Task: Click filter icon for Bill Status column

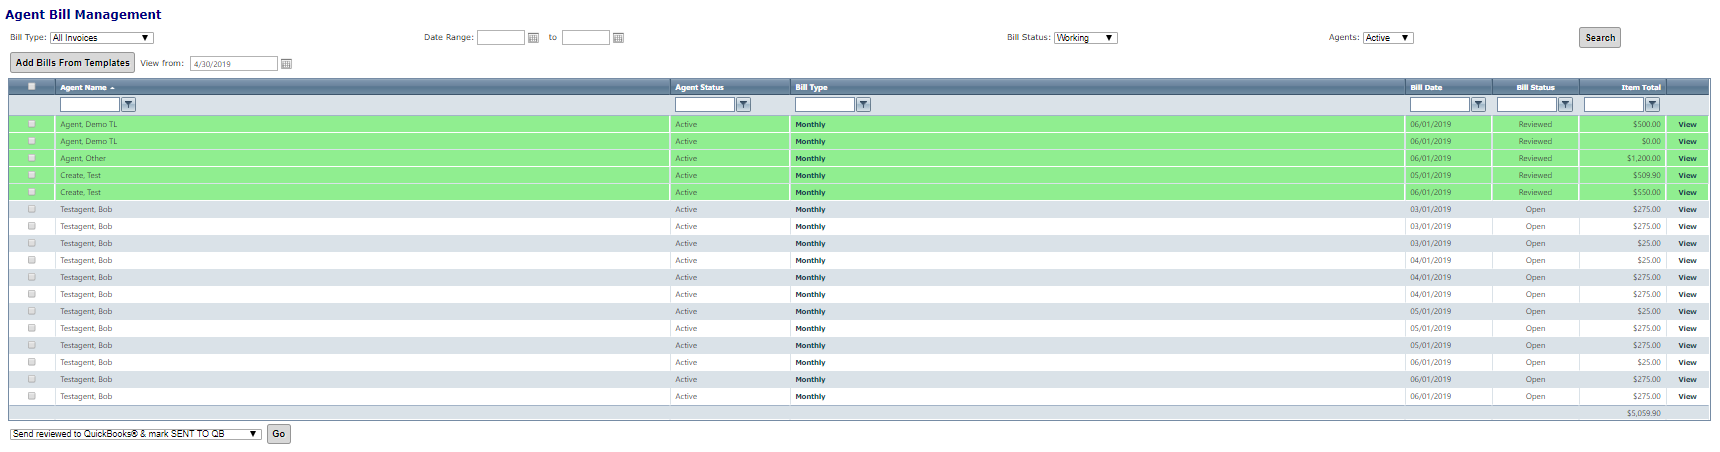Action: click(x=1565, y=105)
